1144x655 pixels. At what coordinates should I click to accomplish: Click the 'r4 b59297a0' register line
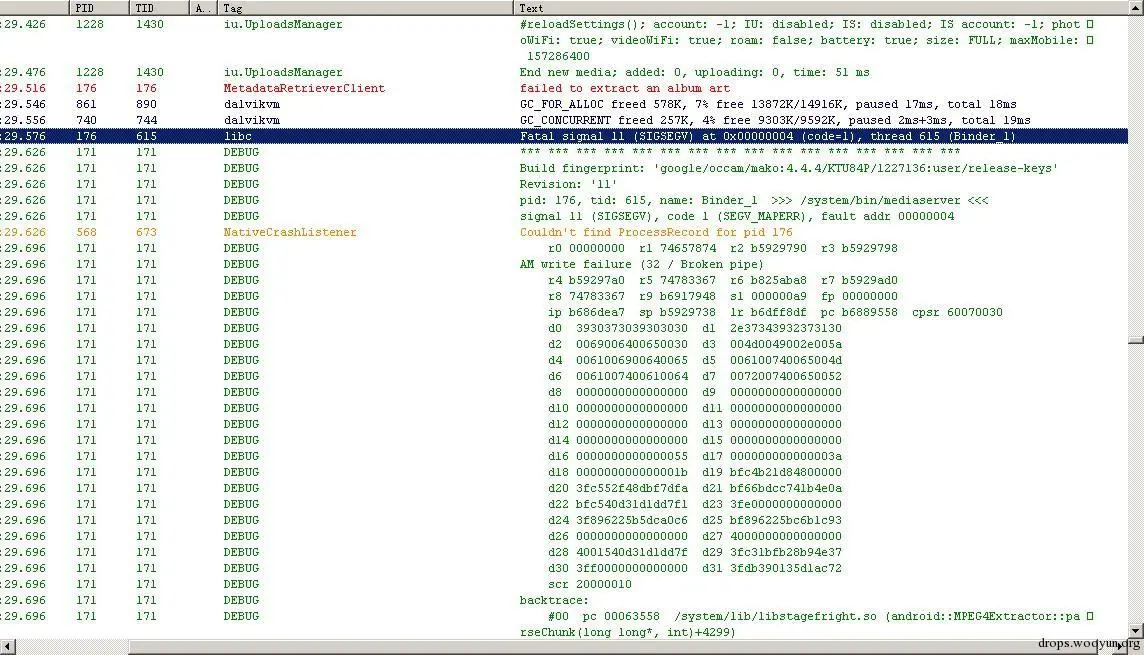coord(722,281)
